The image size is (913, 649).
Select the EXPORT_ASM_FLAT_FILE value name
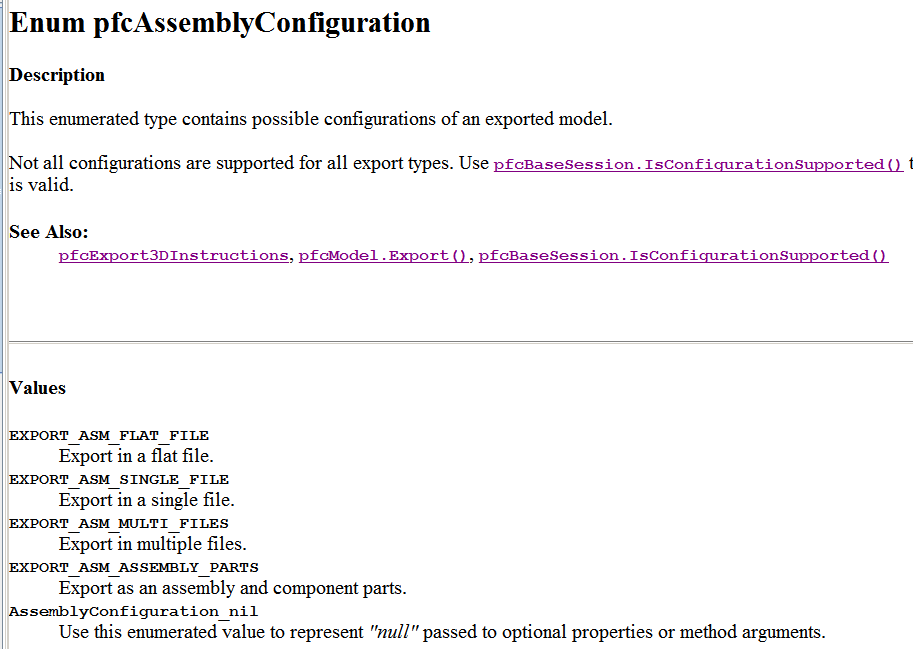pos(109,435)
